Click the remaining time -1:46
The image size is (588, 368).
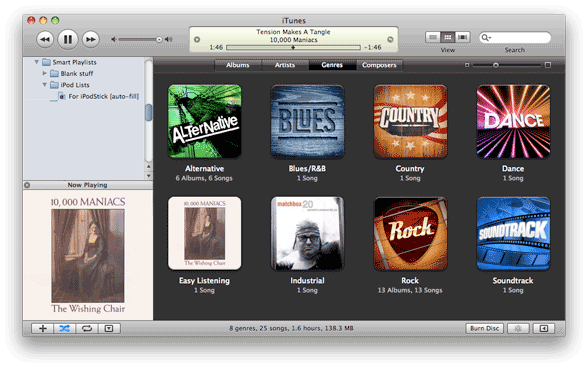pyautogui.click(x=373, y=48)
